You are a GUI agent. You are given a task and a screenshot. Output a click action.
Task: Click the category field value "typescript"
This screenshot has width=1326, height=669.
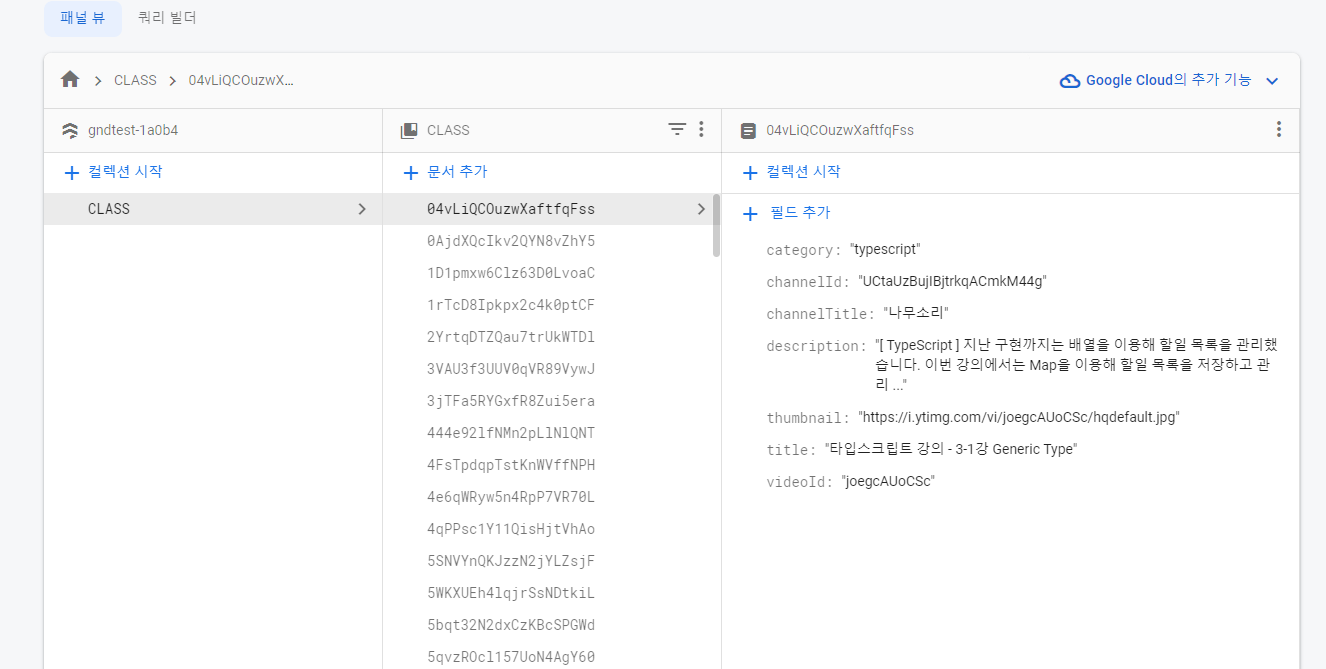[885, 249]
